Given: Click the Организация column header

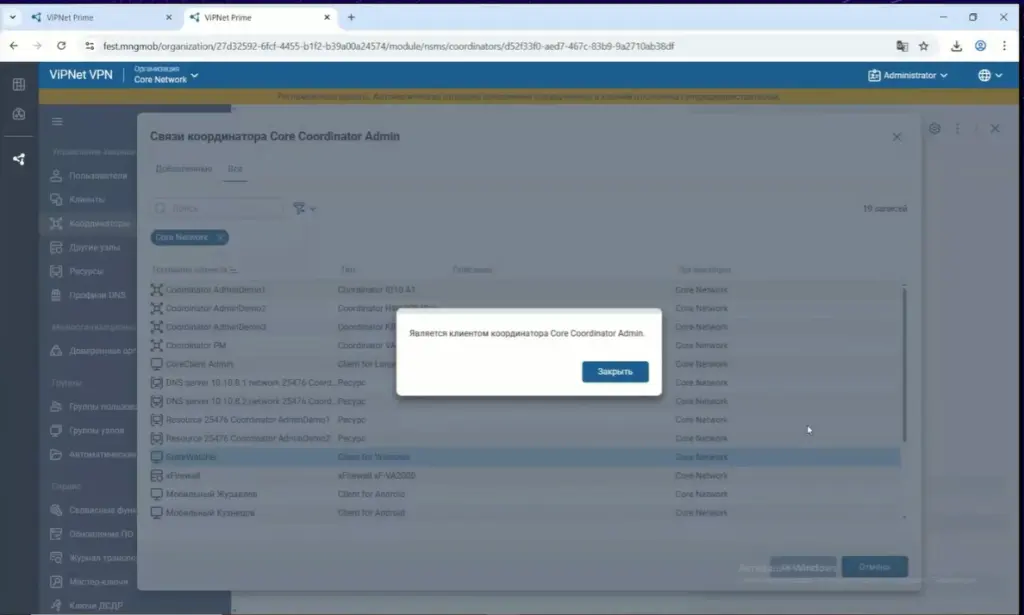Looking at the screenshot, I should [x=705, y=270].
